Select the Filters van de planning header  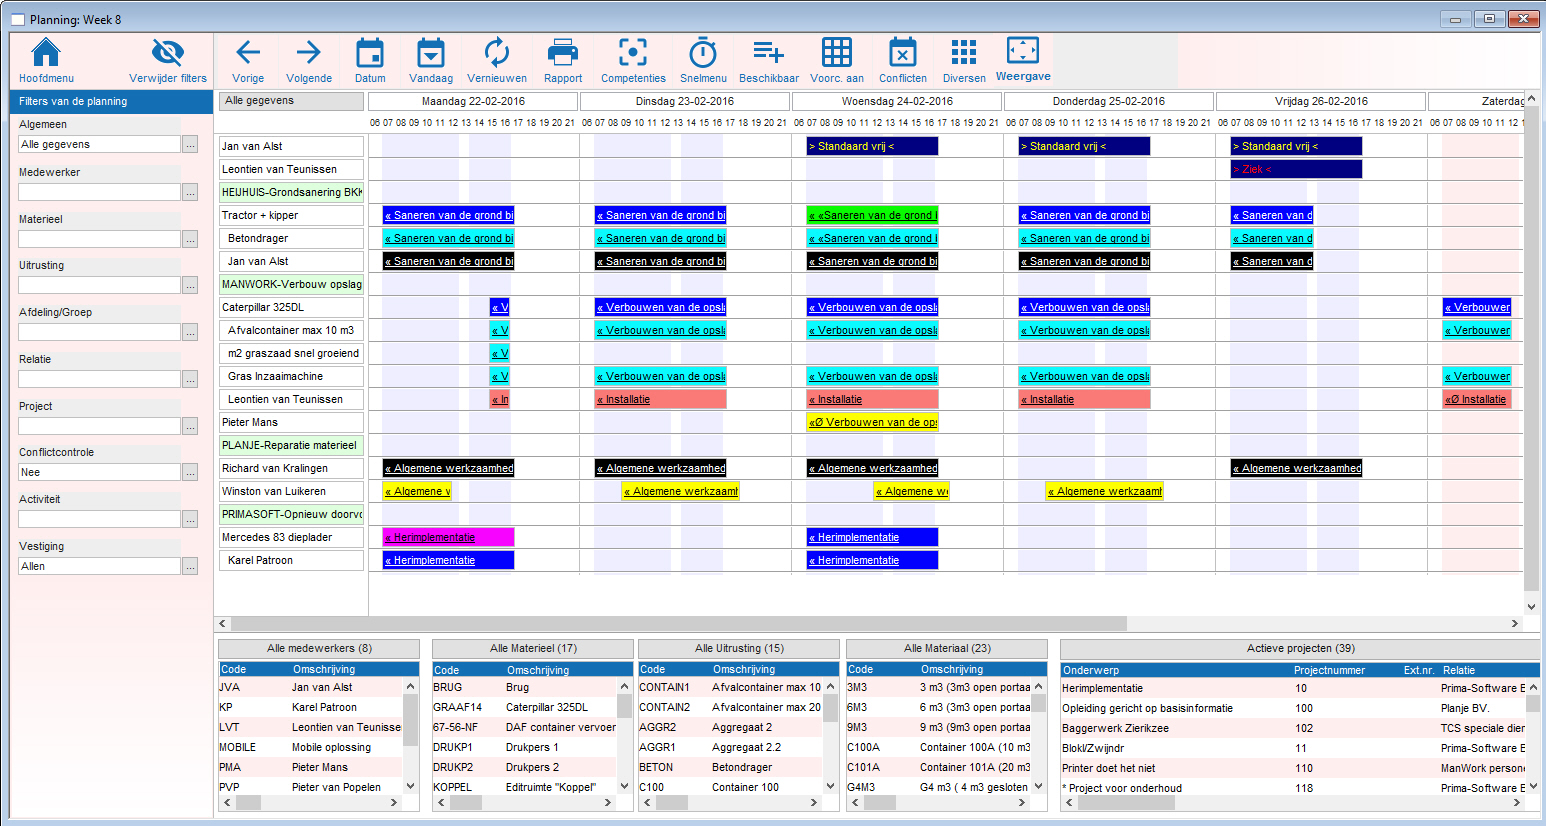[x=111, y=101]
